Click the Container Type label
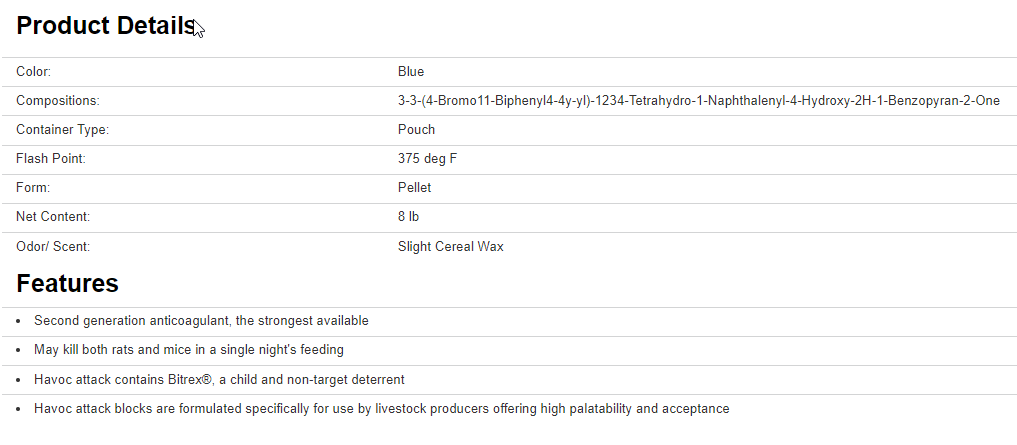Viewport: 1017px width, 445px height. [62, 130]
